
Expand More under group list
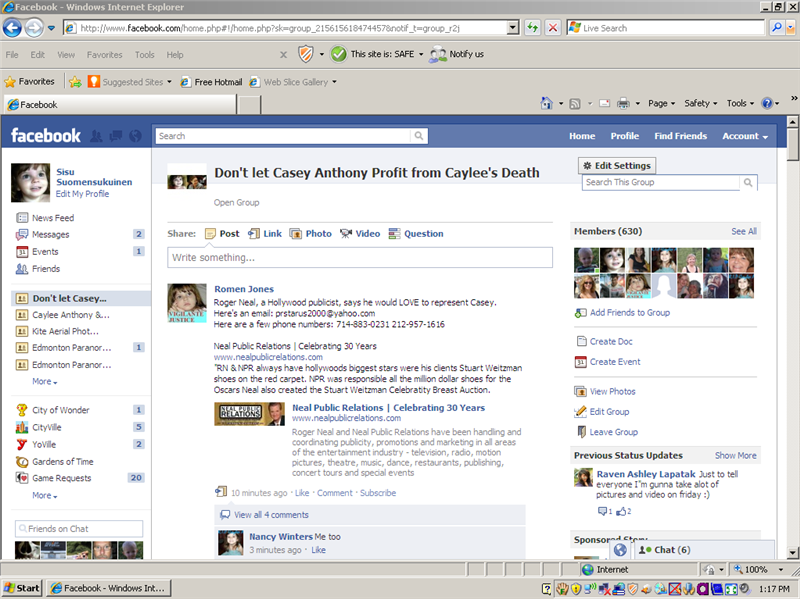pyautogui.click(x=44, y=381)
